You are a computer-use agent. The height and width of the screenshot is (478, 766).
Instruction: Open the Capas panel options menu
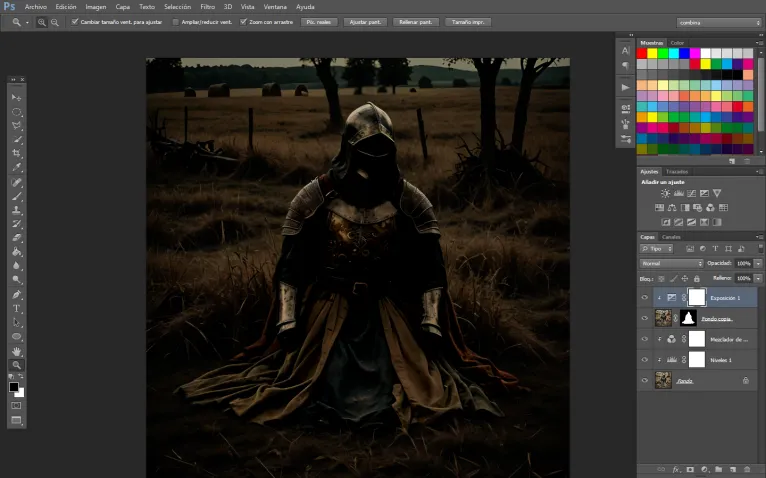(759, 237)
